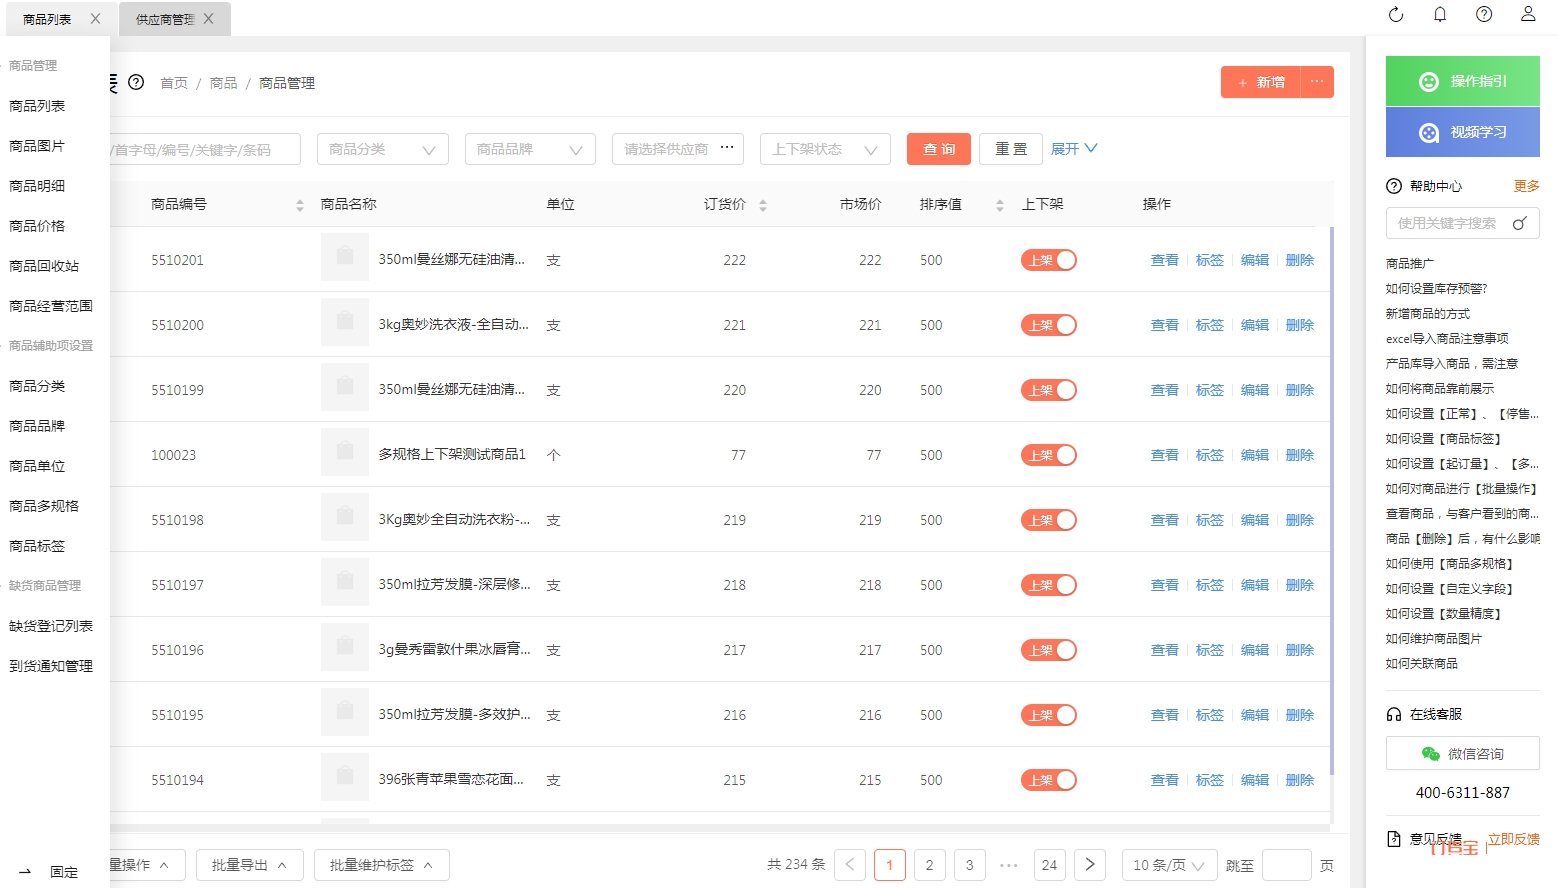The width and height of the screenshot is (1560, 888).
Task: Open the 视频学习 button
Action: click(x=1462, y=132)
